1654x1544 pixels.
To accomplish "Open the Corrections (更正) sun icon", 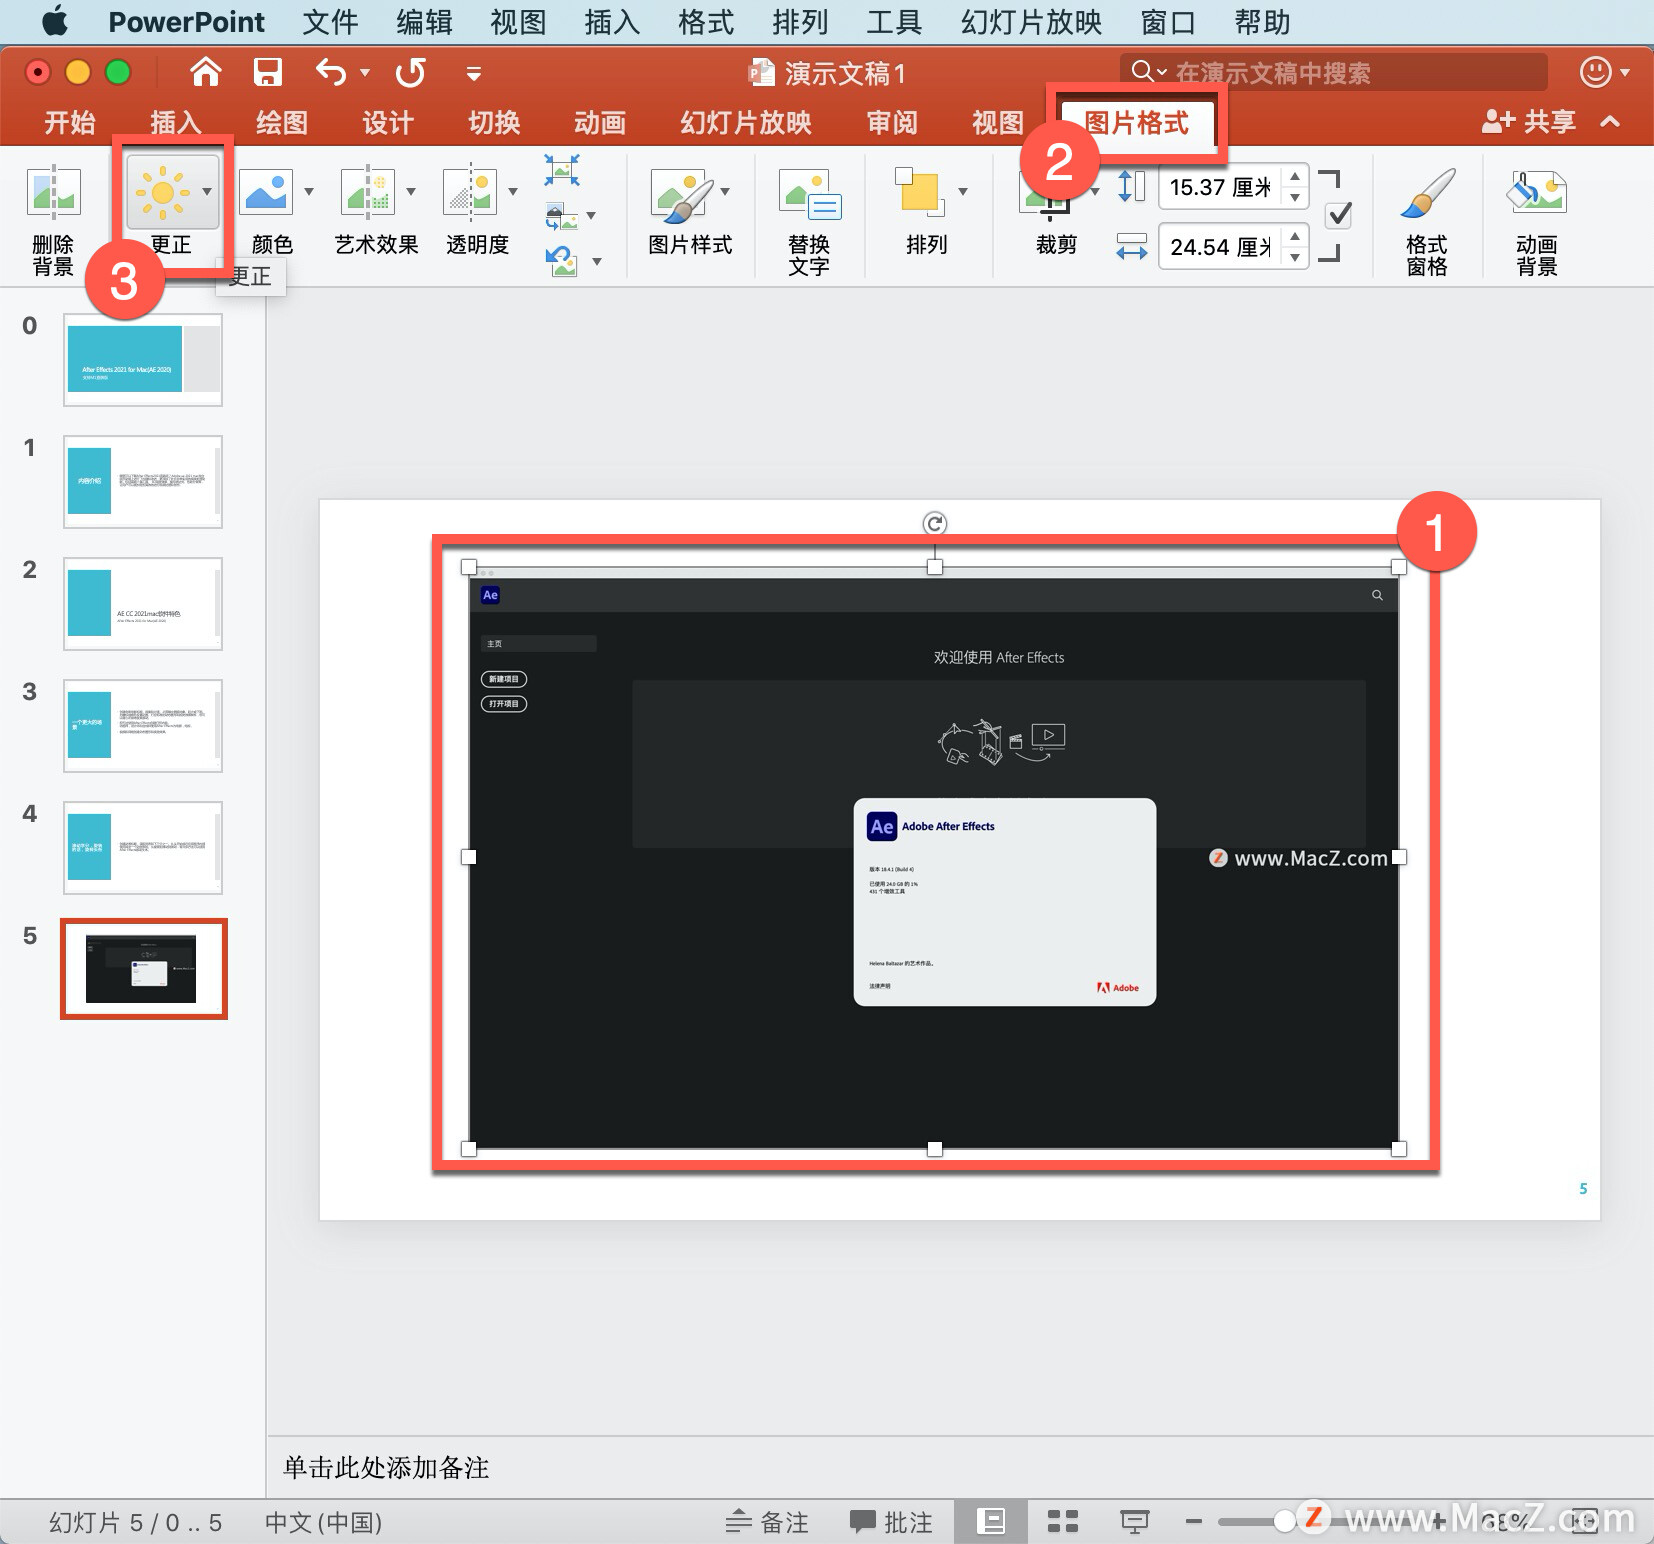I will 162,192.
